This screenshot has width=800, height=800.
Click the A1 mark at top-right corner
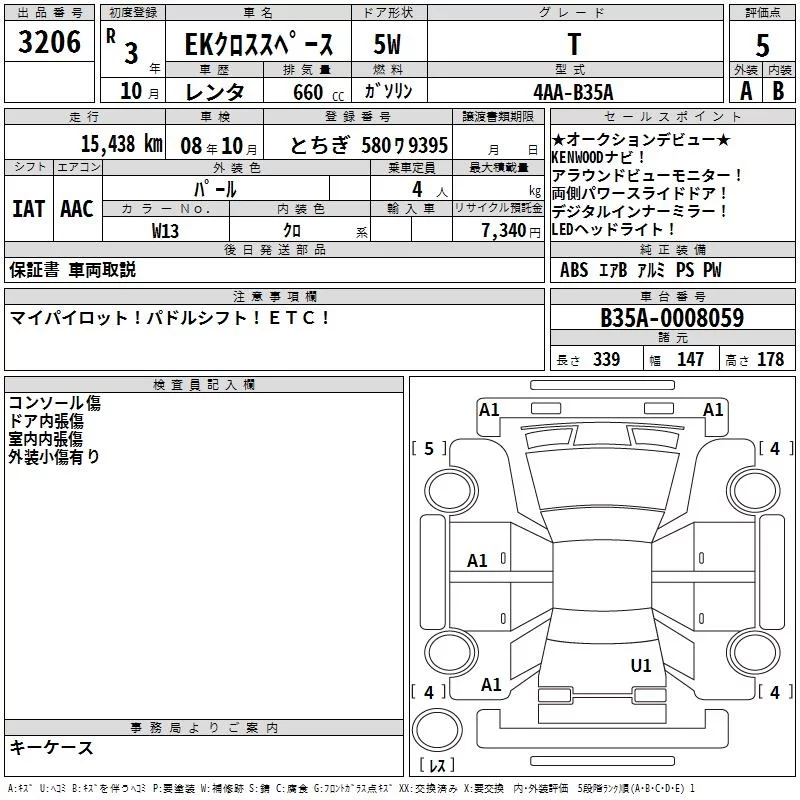713,410
